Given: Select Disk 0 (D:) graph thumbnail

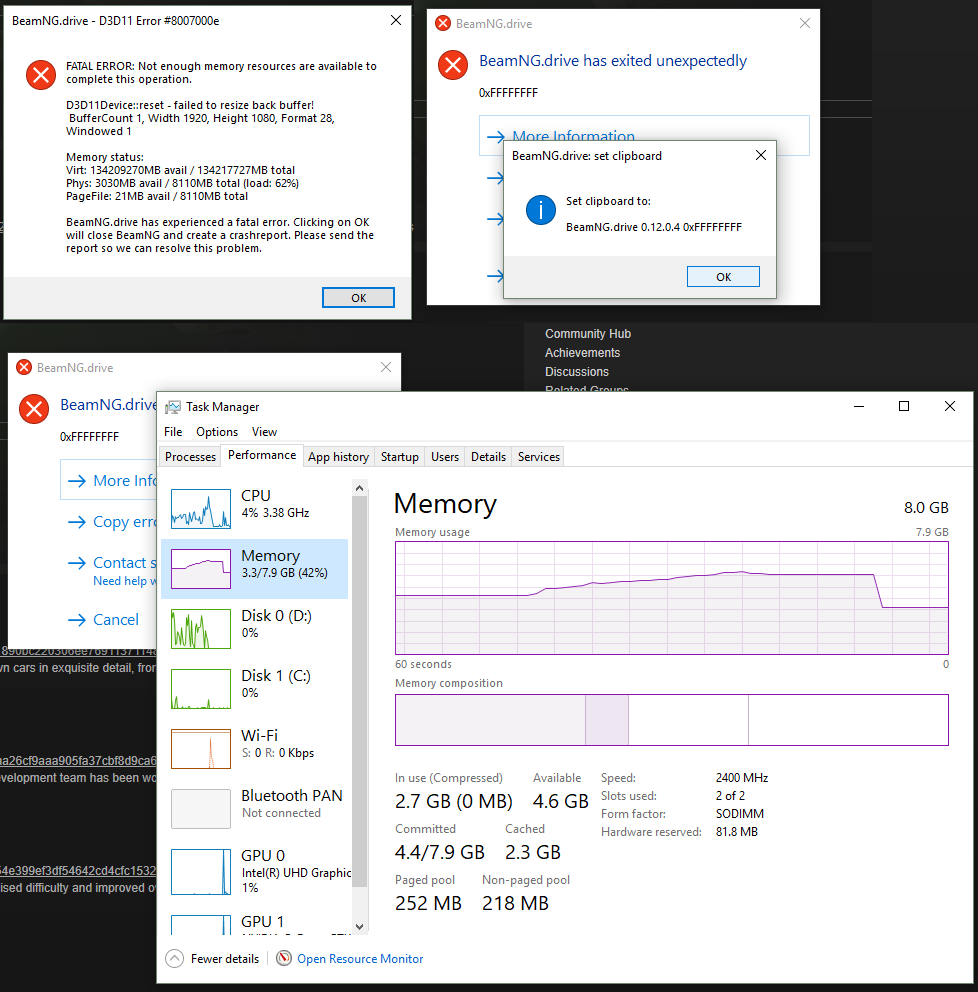Looking at the screenshot, I should click(x=201, y=629).
